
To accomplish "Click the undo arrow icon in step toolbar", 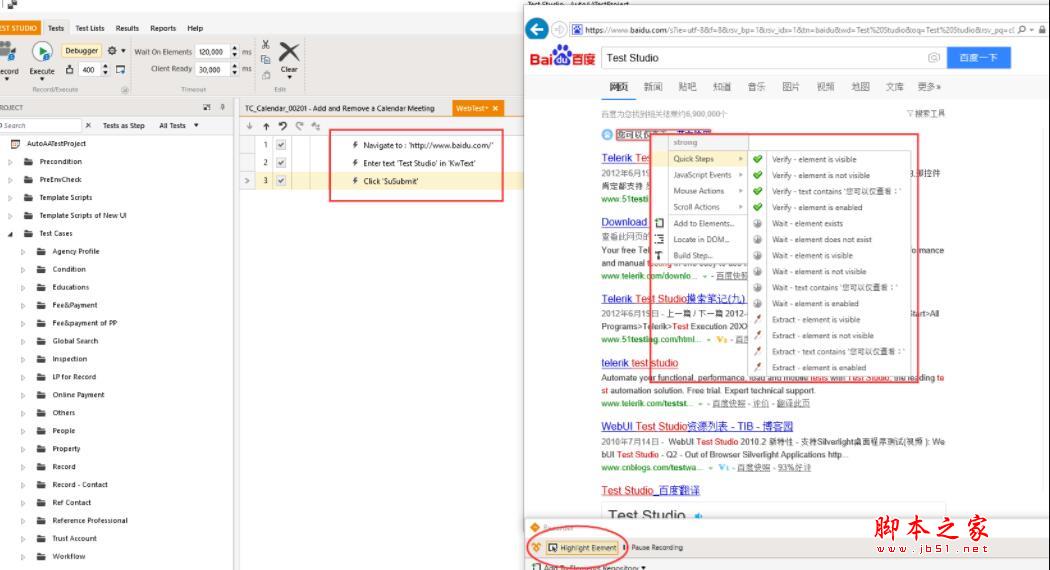I will pyautogui.click(x=283, y=126).
